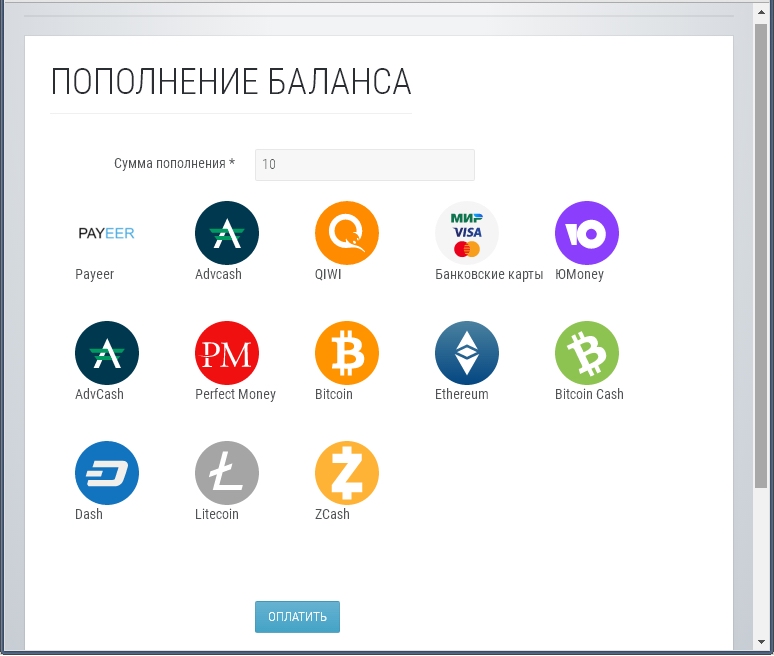Focus the Сумма пополнения amount field
The height and width of the screenshot is (656, 774).
click(365, 164)
